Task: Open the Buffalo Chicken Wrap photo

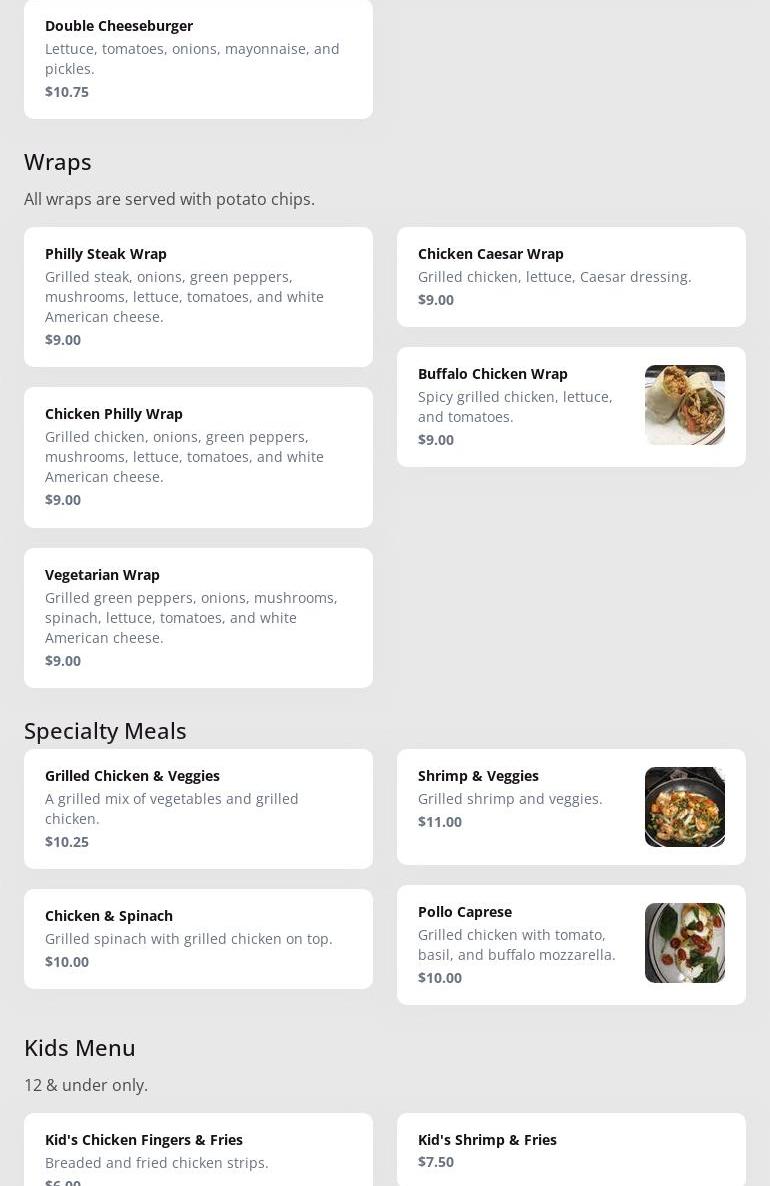Action: tap(684, 405)
